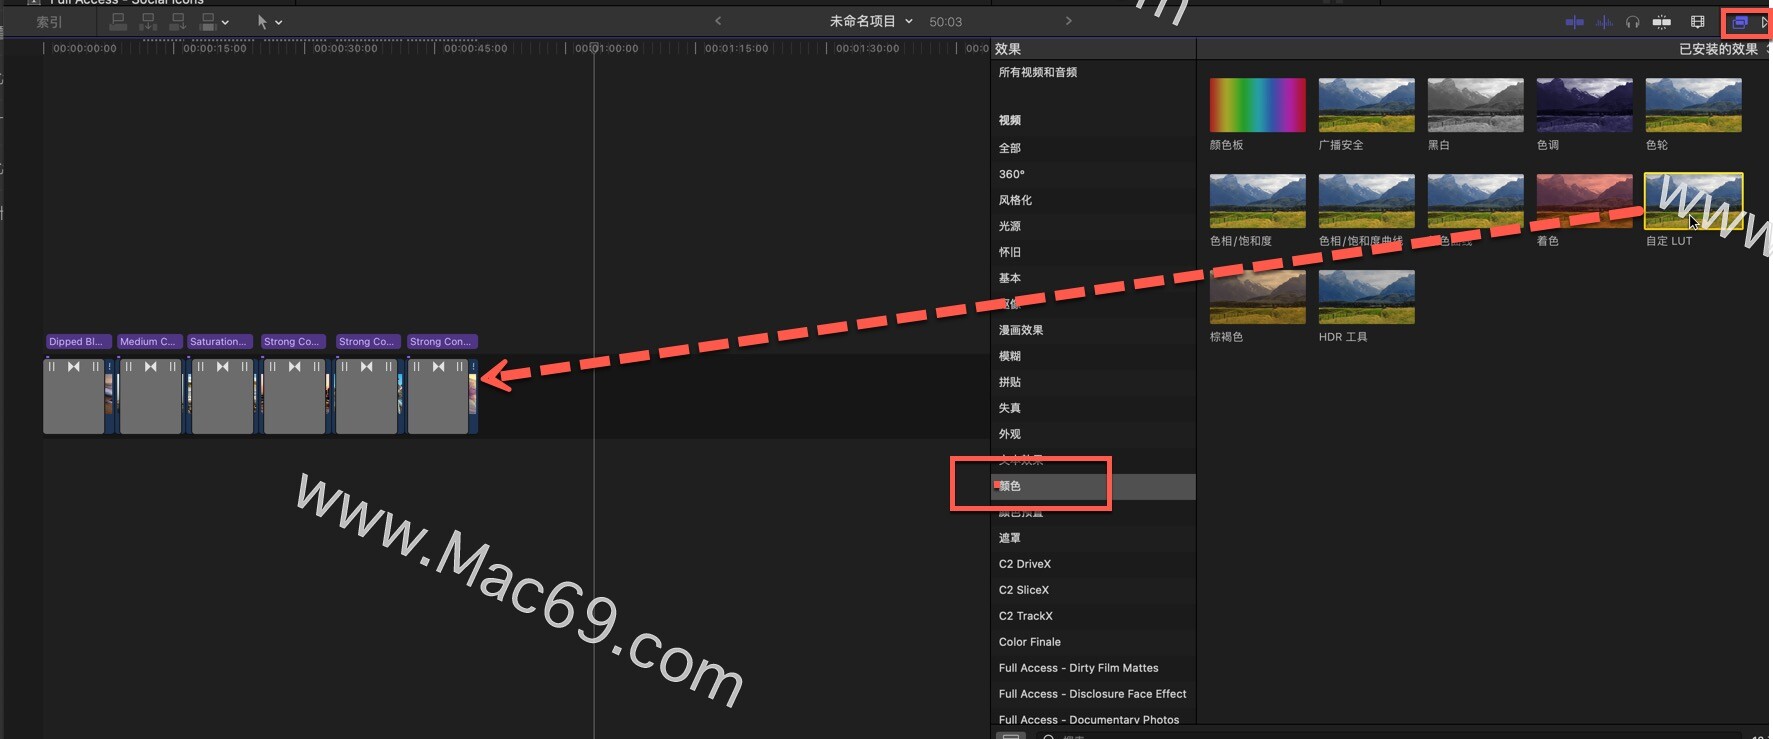
Task: Select Full Access - Documentary Photos
Action: 1093,719
